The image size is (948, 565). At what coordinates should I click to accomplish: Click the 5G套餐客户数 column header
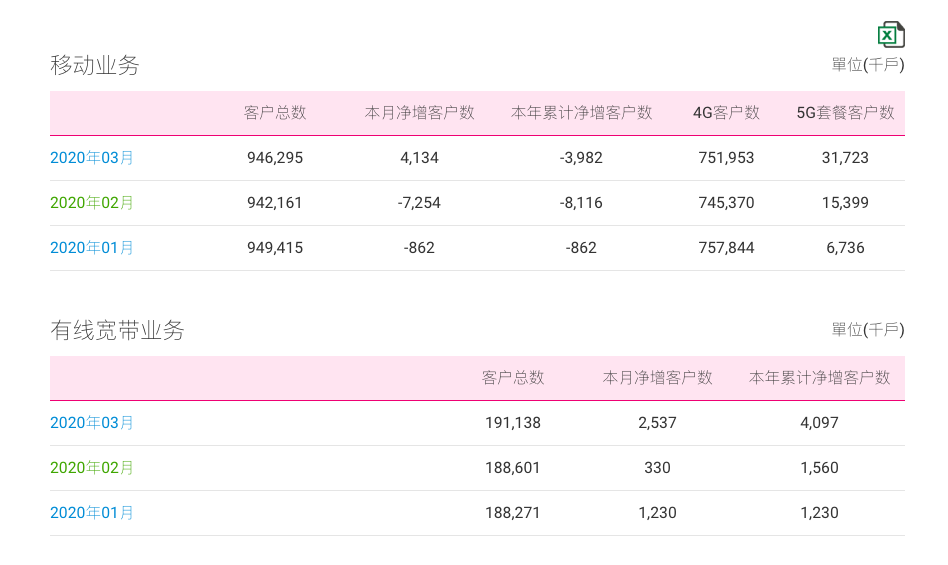tap(845, 113)
